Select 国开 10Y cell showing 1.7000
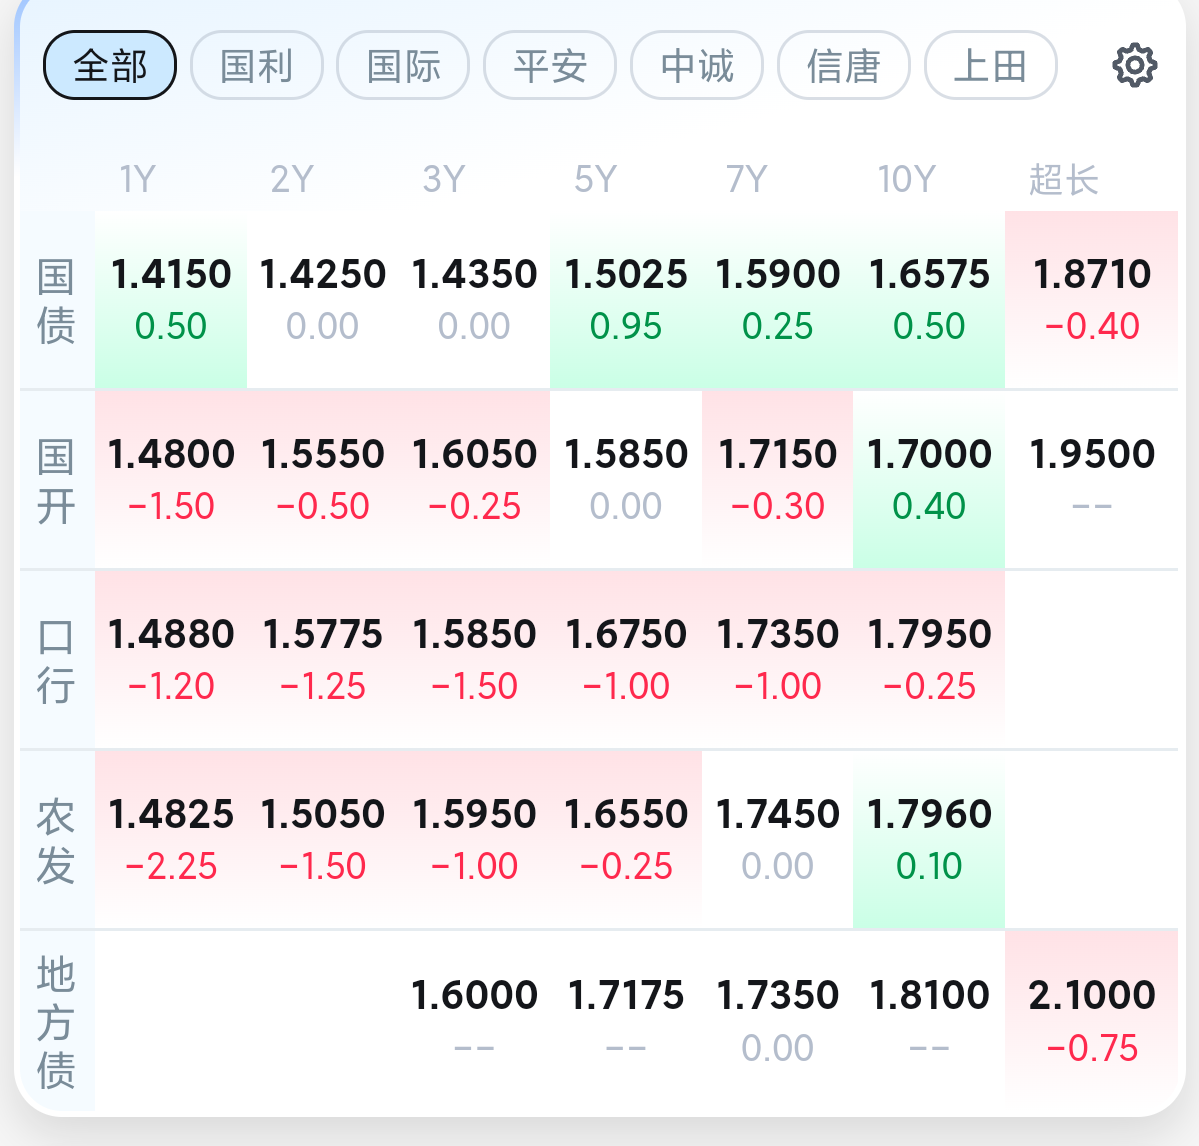 pyautogui.click(x=929, y=479)
